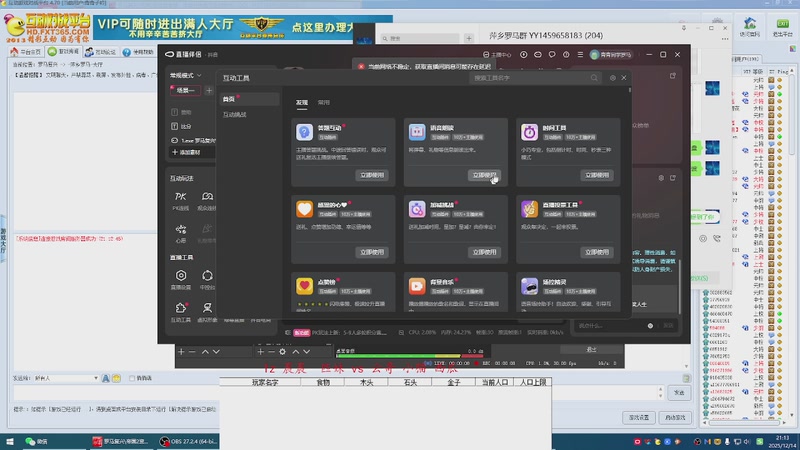Viewport: 800px width, 450px height.
Task: Open the 时间工具 stopwatch icon
Action: [x=529, y=132]
